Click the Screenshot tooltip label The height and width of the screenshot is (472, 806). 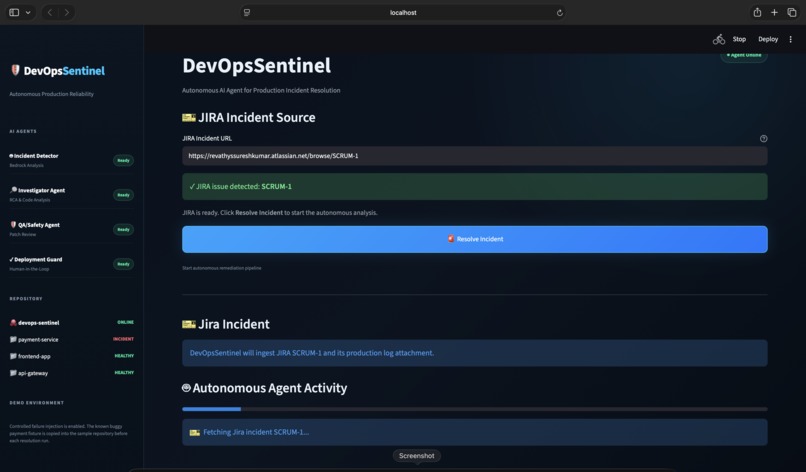tap(416, 456)
